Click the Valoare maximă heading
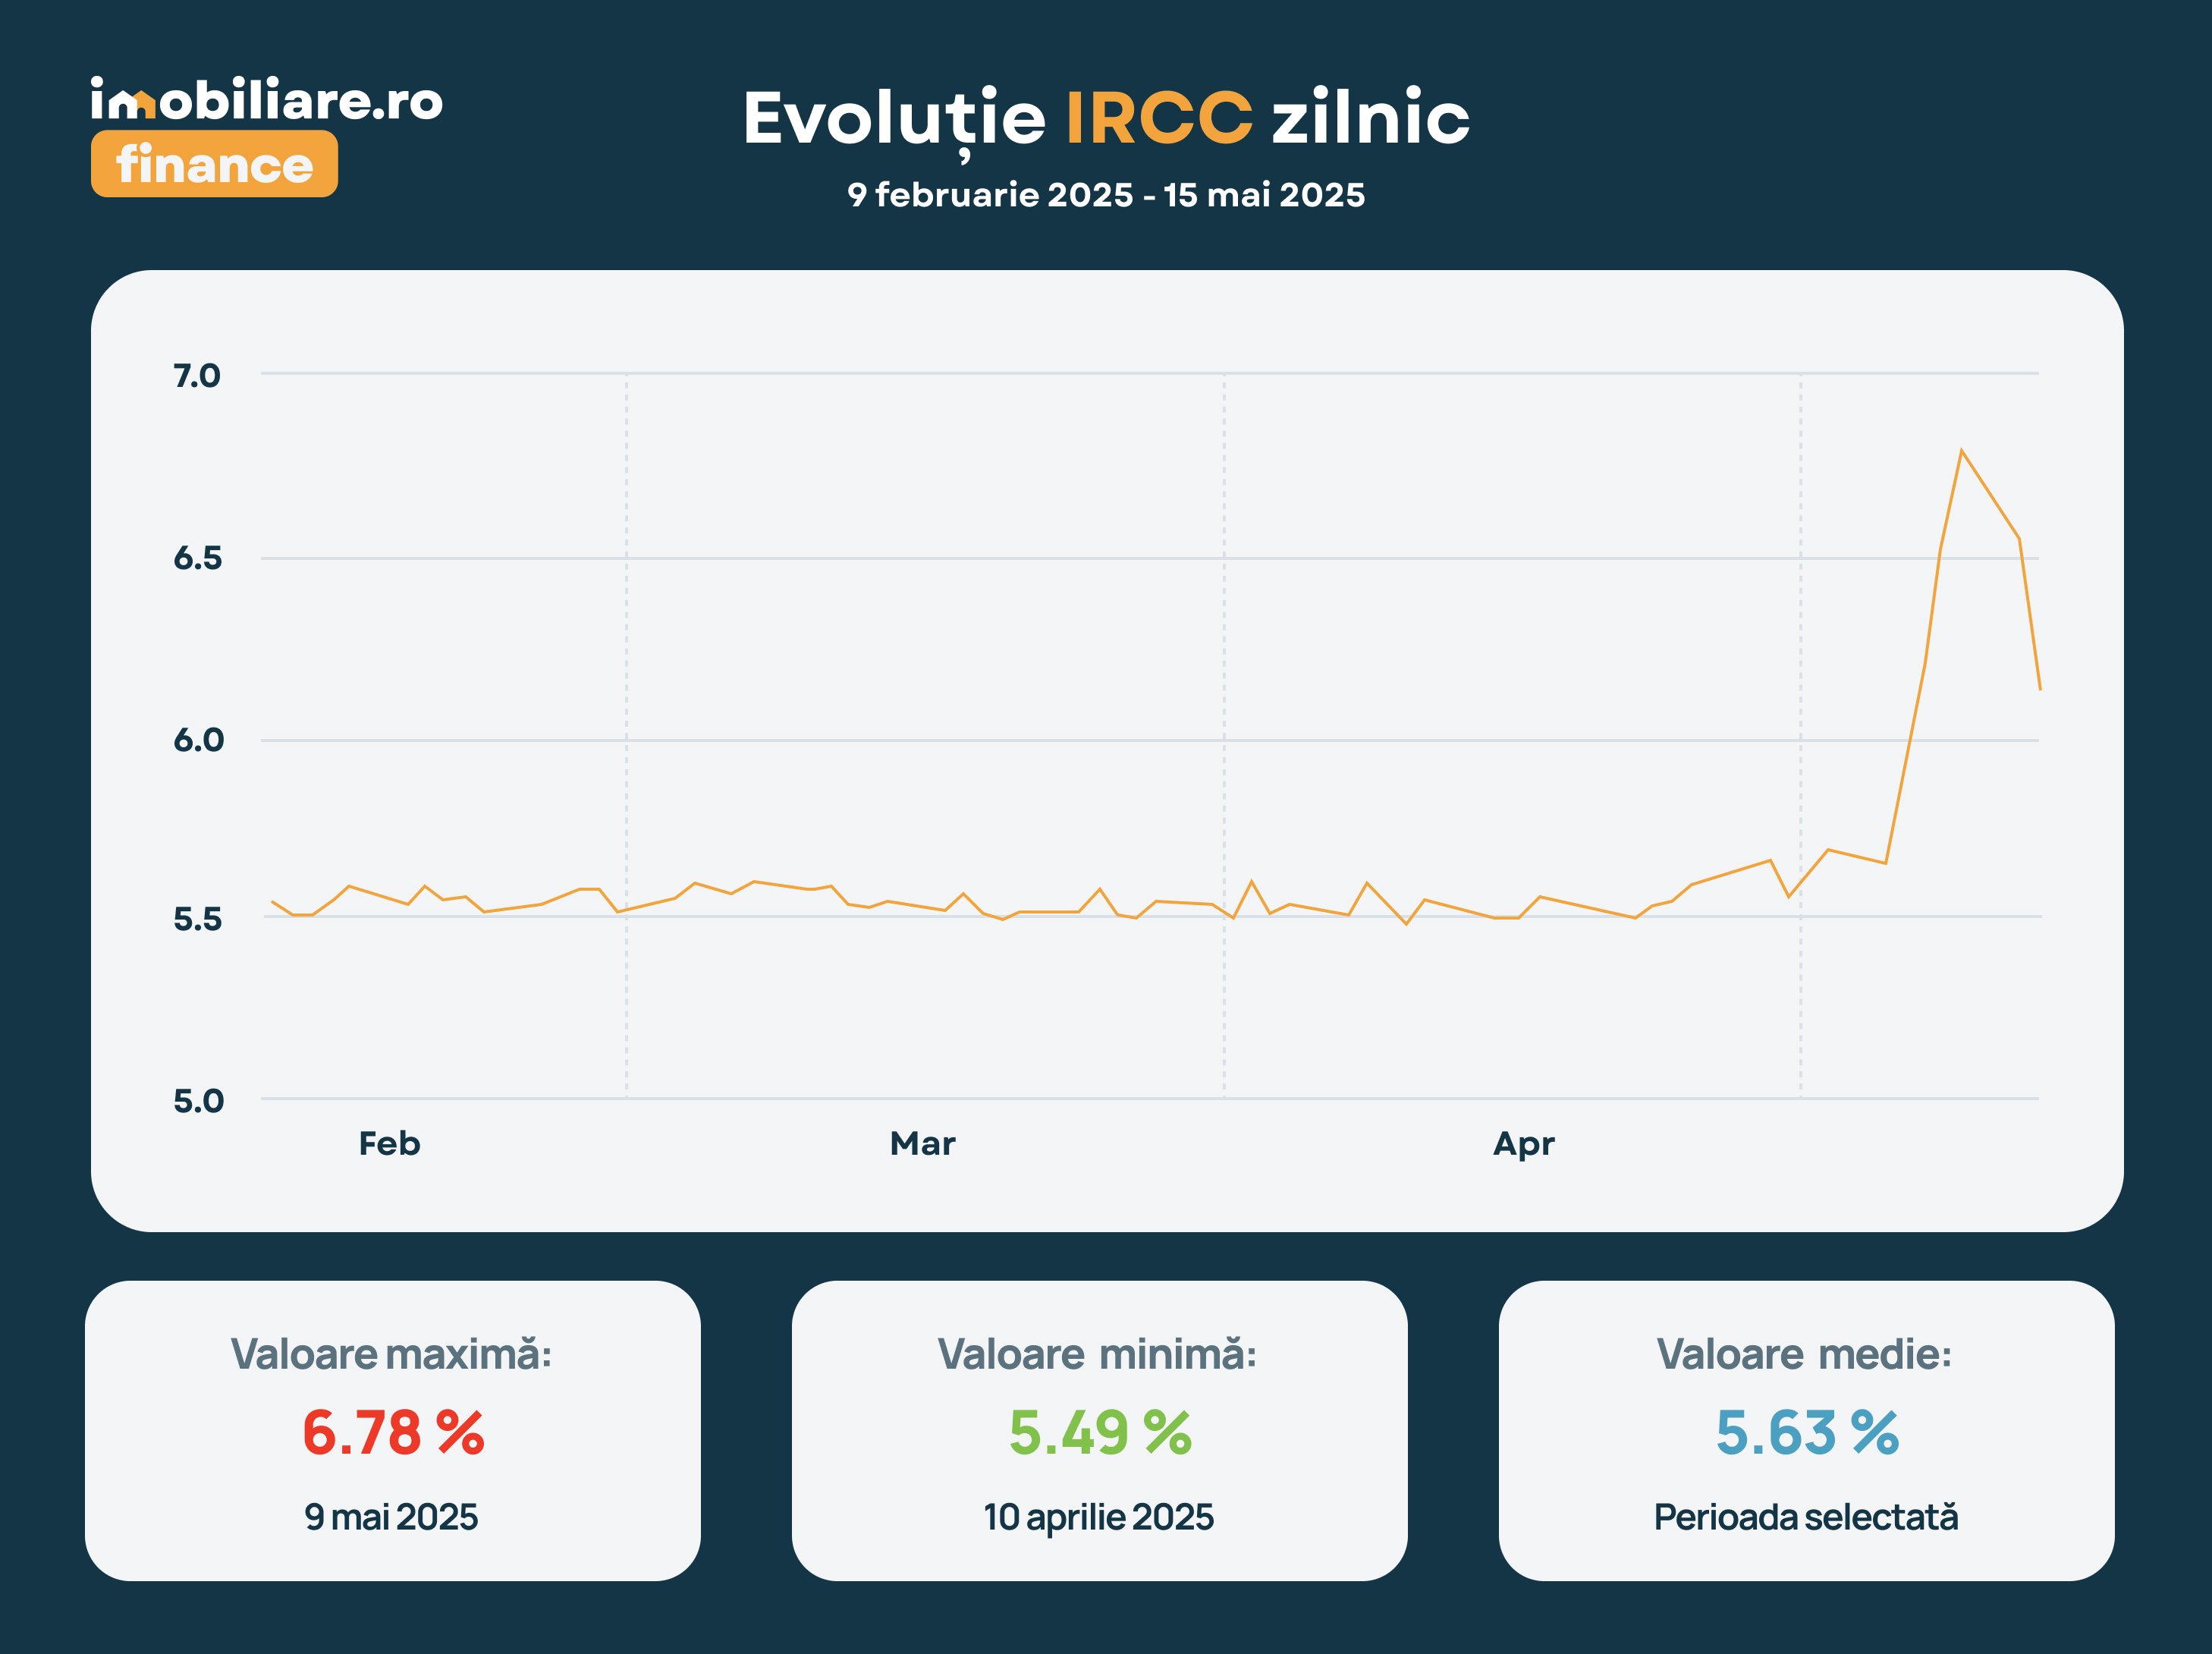 click(x=391, y=1354)
